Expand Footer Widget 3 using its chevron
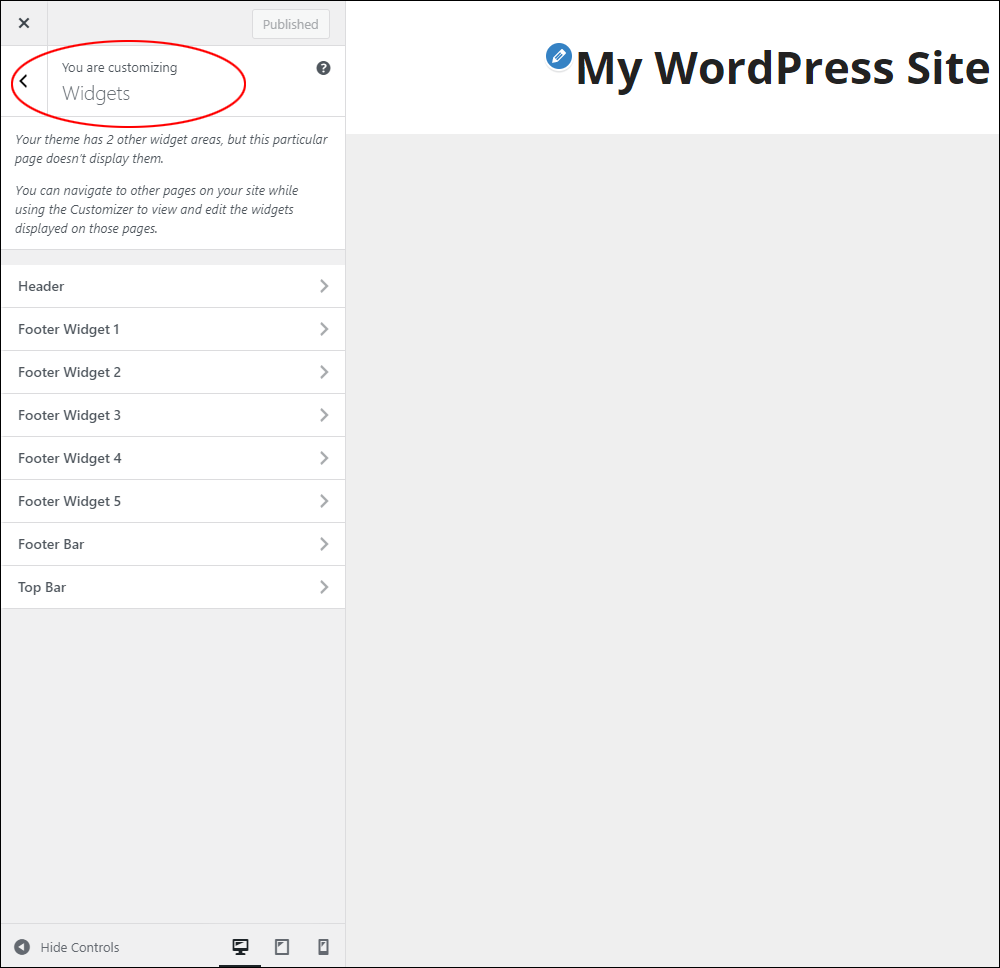The height and width of the screenshot is (968, 1000). 324,415
